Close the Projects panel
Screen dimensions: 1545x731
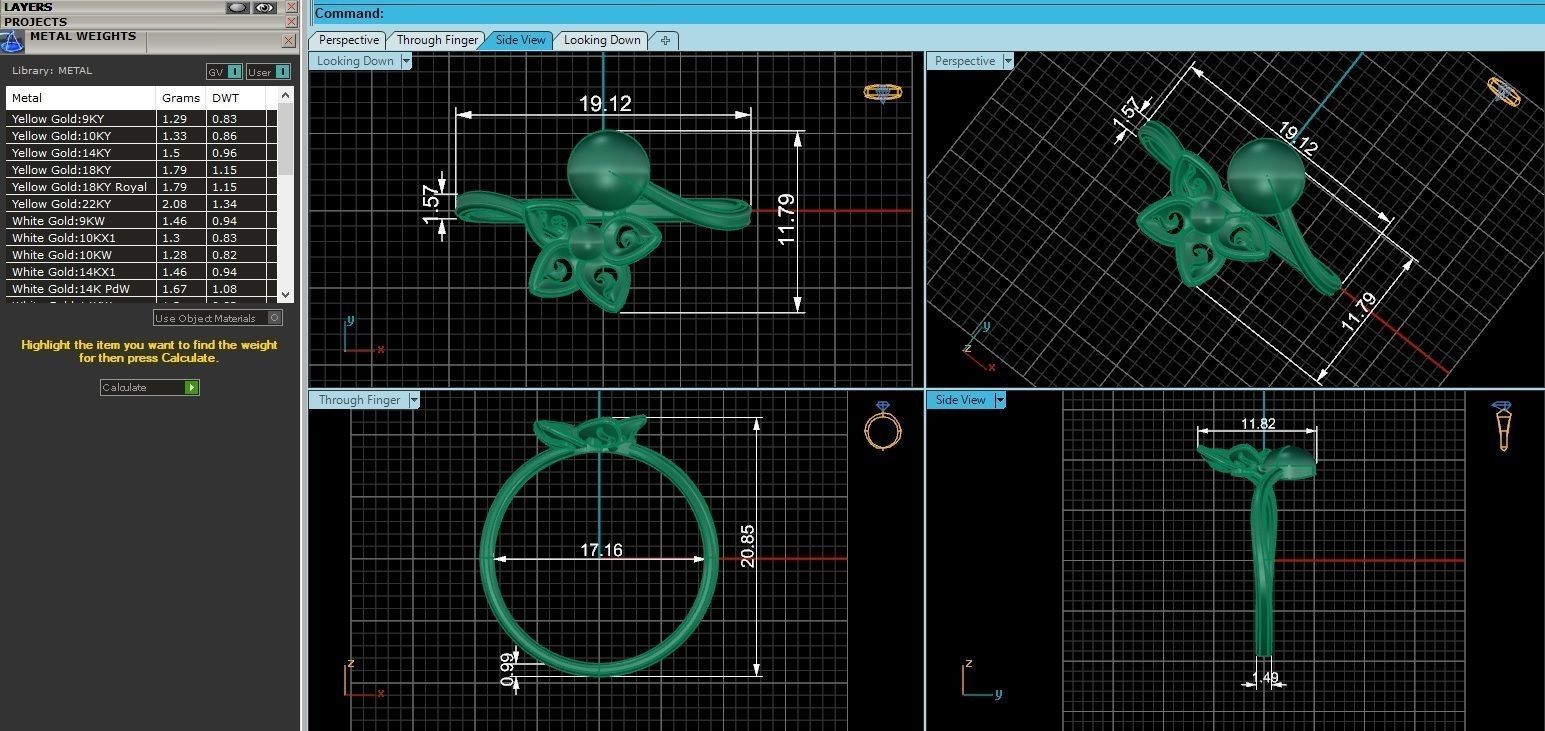click(x=291, y=21)
